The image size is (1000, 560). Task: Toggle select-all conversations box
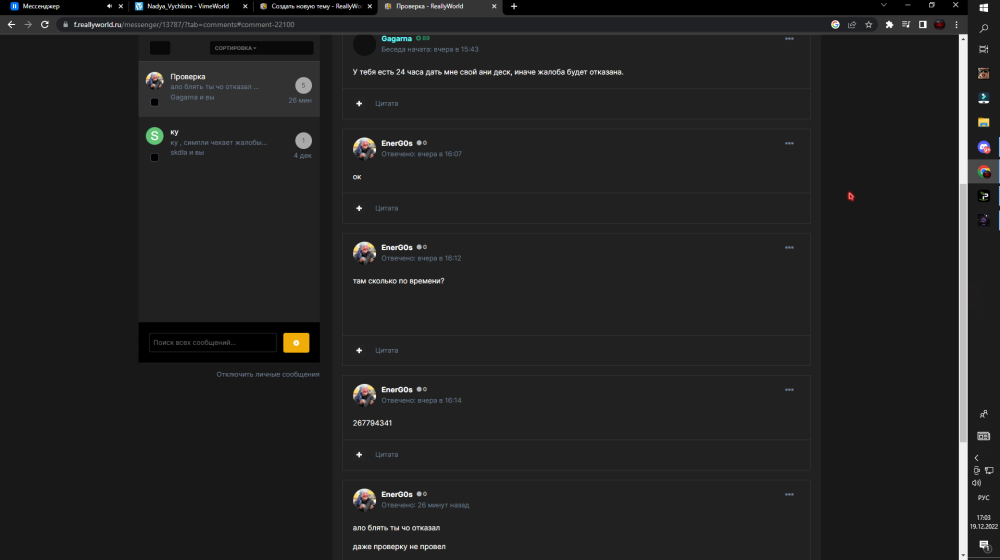click(160, 48)
